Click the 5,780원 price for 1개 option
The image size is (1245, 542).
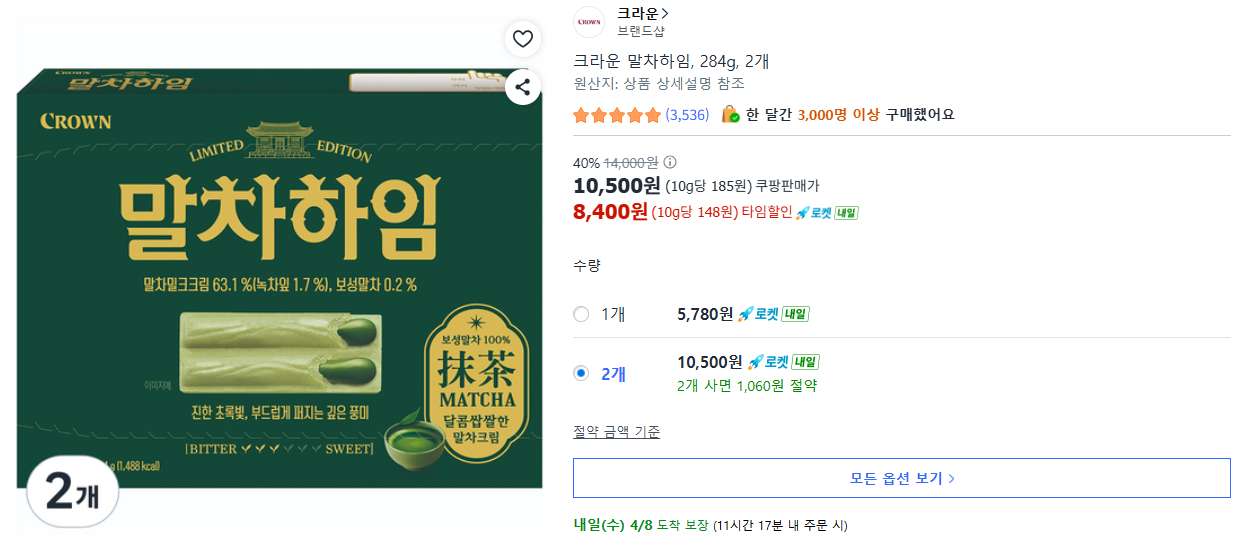(x=705, y=314)
